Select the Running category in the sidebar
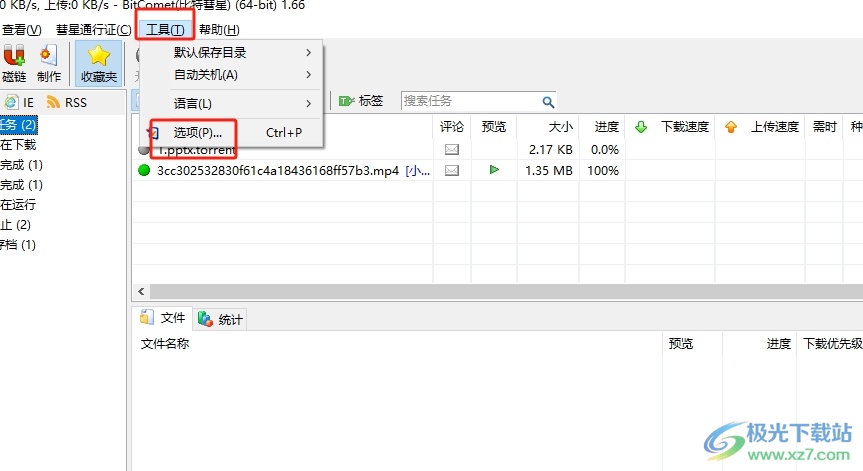Viewport: 863px width, 471px height. (x=18, y=205)
